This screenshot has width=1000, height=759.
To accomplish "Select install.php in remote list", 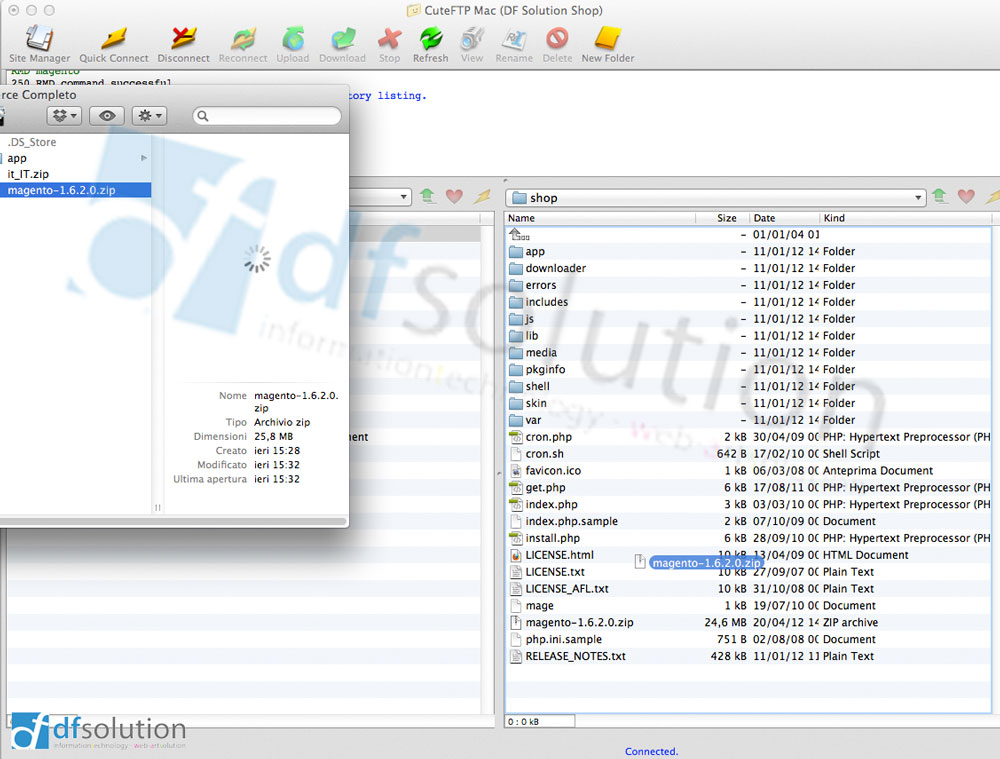I will 749,538.
